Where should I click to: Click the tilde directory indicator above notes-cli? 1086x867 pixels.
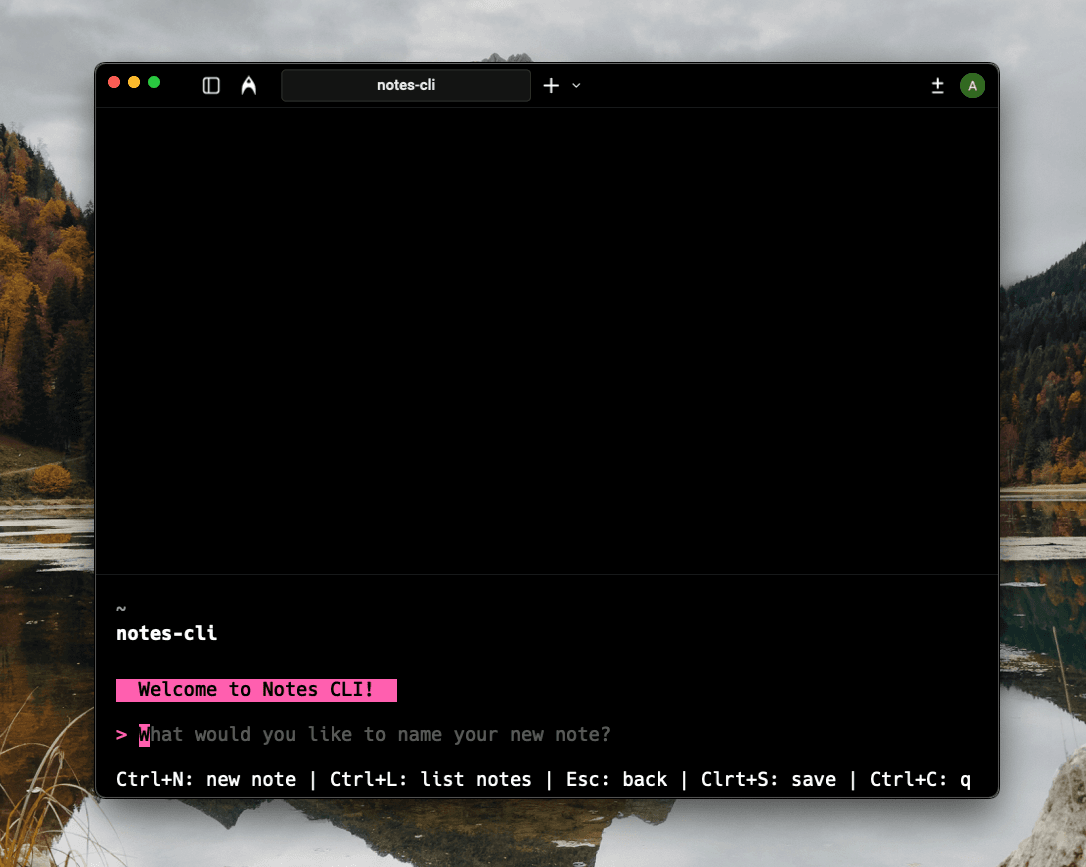(x=120, y=608)
